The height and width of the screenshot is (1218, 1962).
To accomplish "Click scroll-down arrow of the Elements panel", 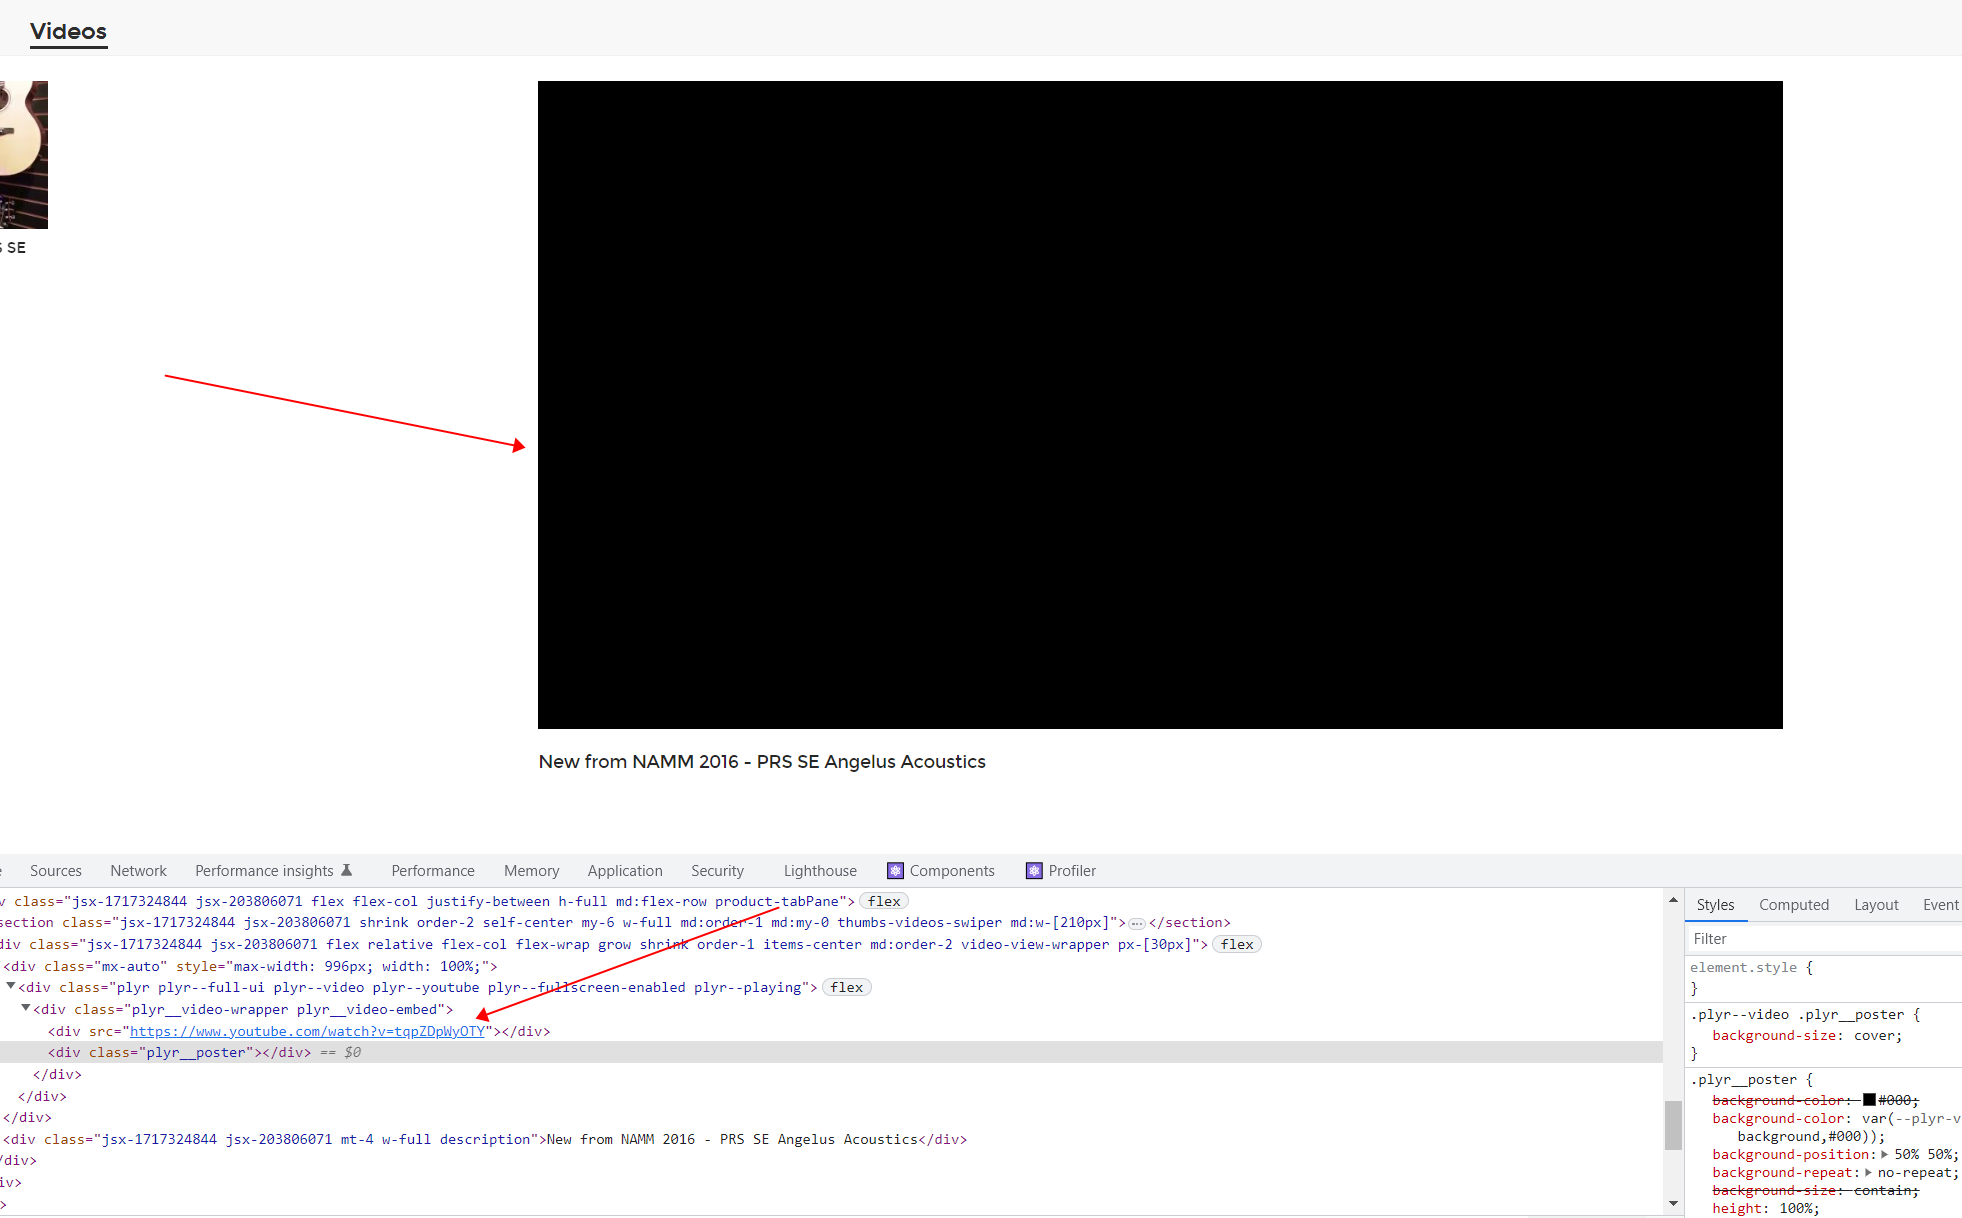I will pos(1673,1203).
